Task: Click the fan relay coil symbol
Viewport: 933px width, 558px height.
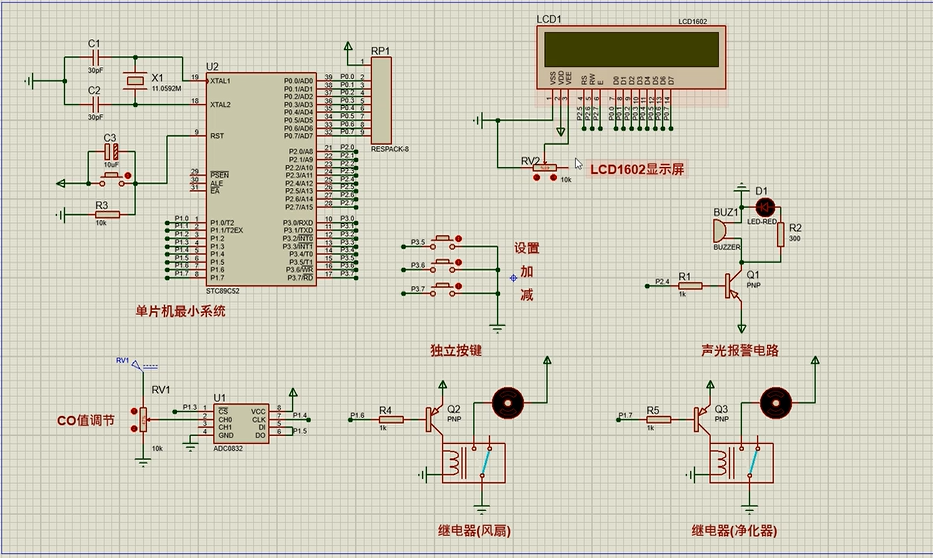Action: pos(456,463)
